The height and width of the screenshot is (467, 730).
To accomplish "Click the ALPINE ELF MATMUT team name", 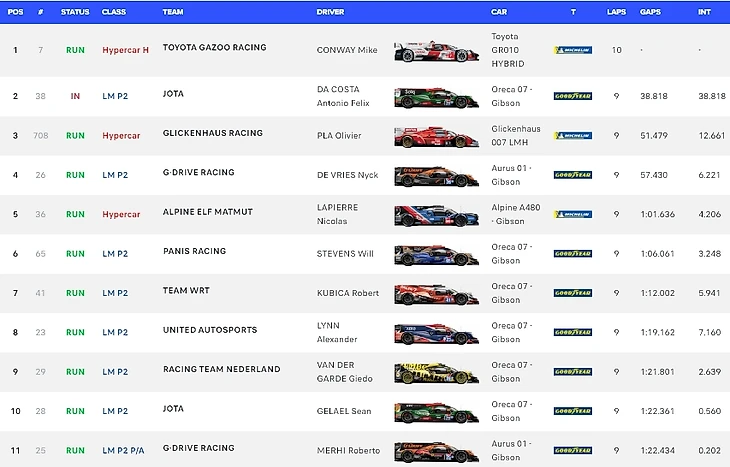I will pyautogui.click(x=208, y=211).
